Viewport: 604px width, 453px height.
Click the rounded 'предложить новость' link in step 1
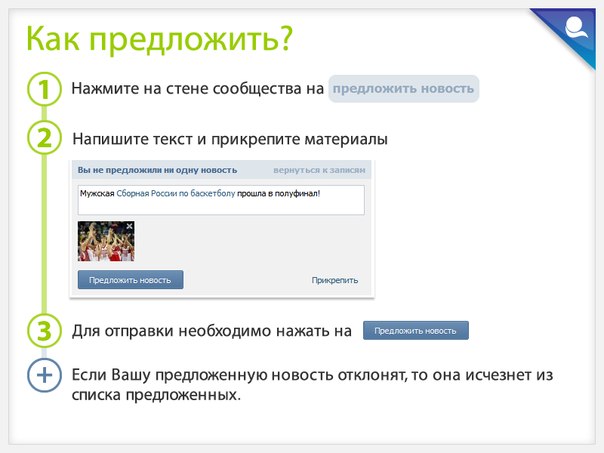(403, 89)
